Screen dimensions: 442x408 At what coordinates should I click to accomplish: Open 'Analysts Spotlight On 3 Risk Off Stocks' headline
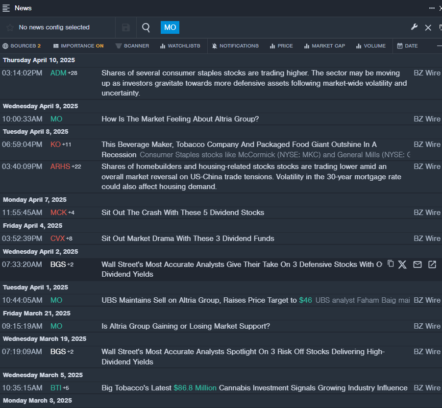point(243,357)
